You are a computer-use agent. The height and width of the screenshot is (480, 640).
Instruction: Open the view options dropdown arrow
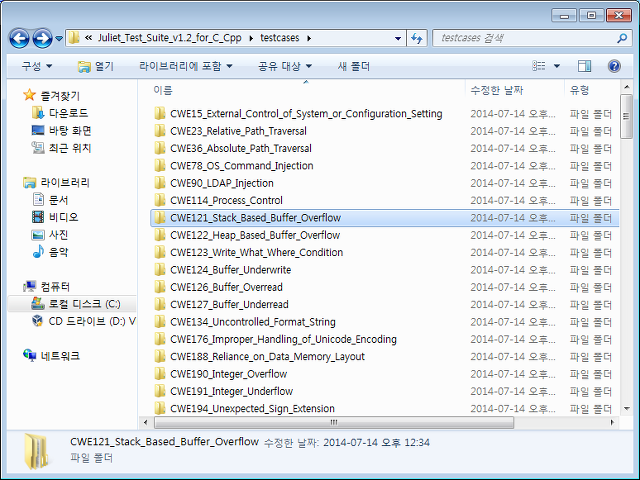pos(556,66)
